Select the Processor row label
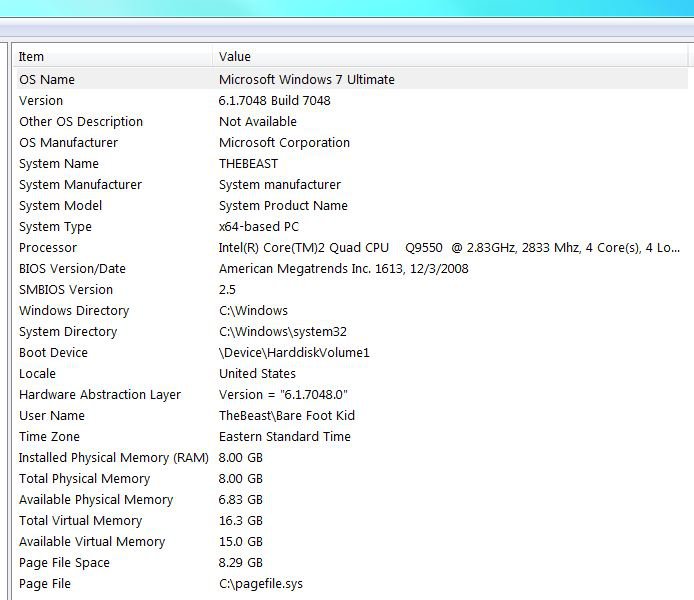Screen dimensions: 694x600 [48, 248]
